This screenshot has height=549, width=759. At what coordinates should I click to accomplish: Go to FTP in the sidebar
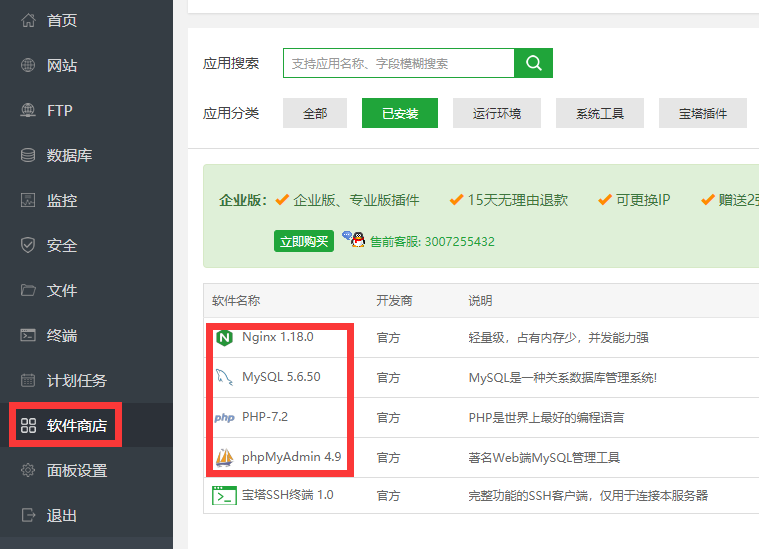point(60,110)
